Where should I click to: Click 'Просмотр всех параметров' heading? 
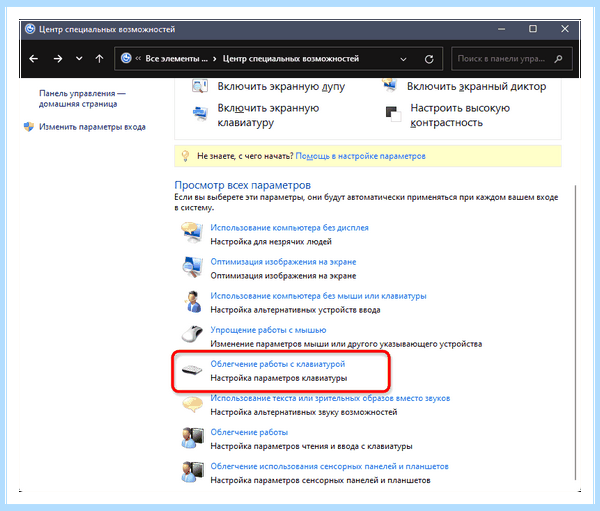coord(243,185)
